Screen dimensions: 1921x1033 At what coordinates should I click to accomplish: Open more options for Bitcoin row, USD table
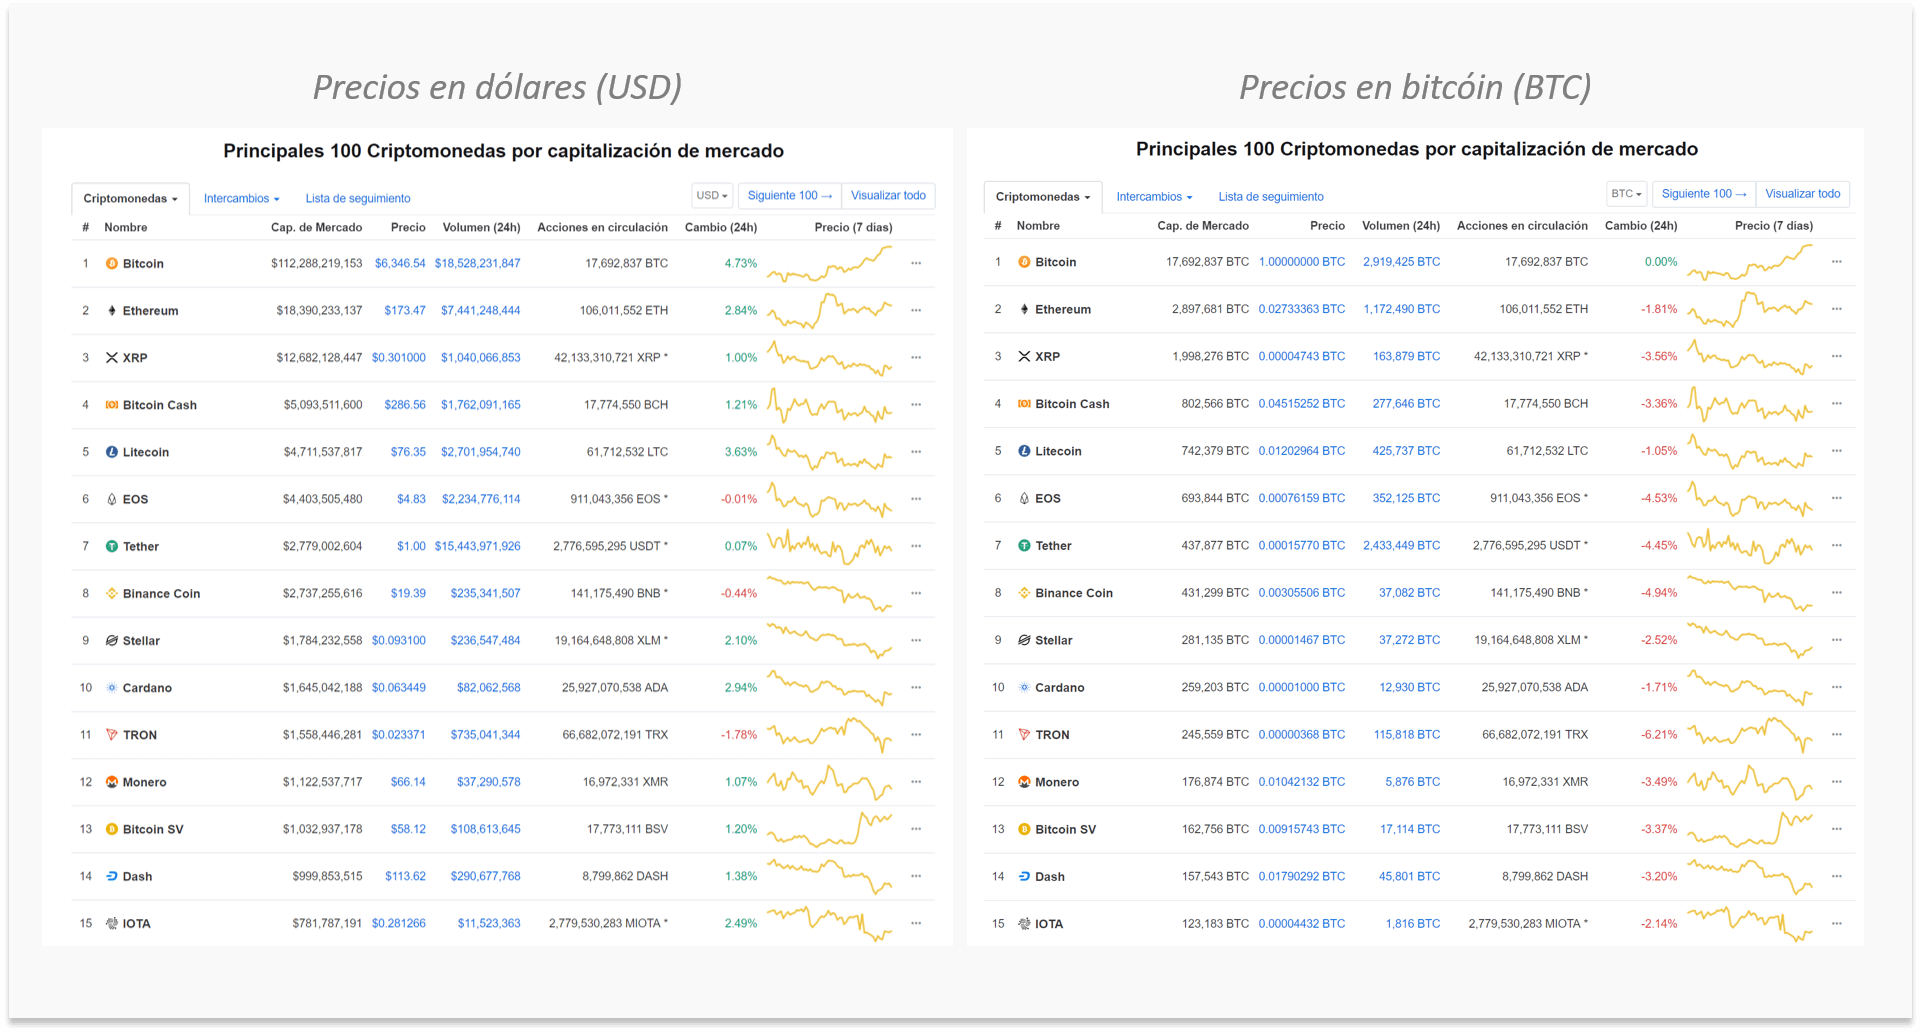click(x=916, y=264)
